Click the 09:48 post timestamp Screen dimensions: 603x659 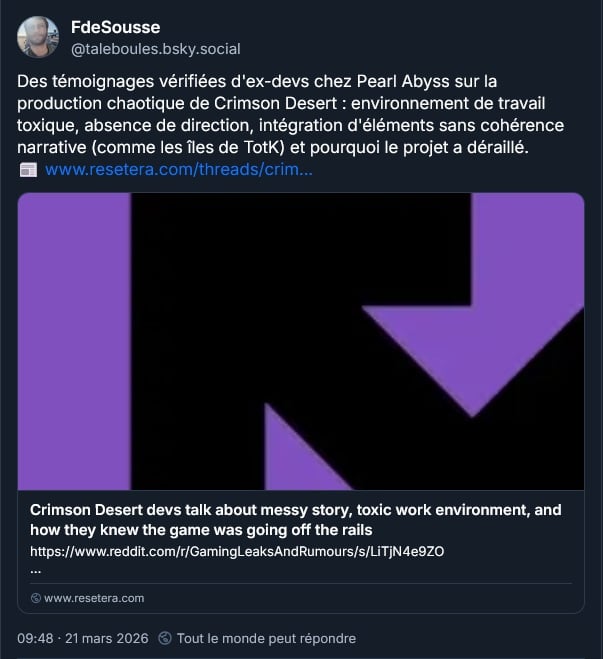[35, 638]
